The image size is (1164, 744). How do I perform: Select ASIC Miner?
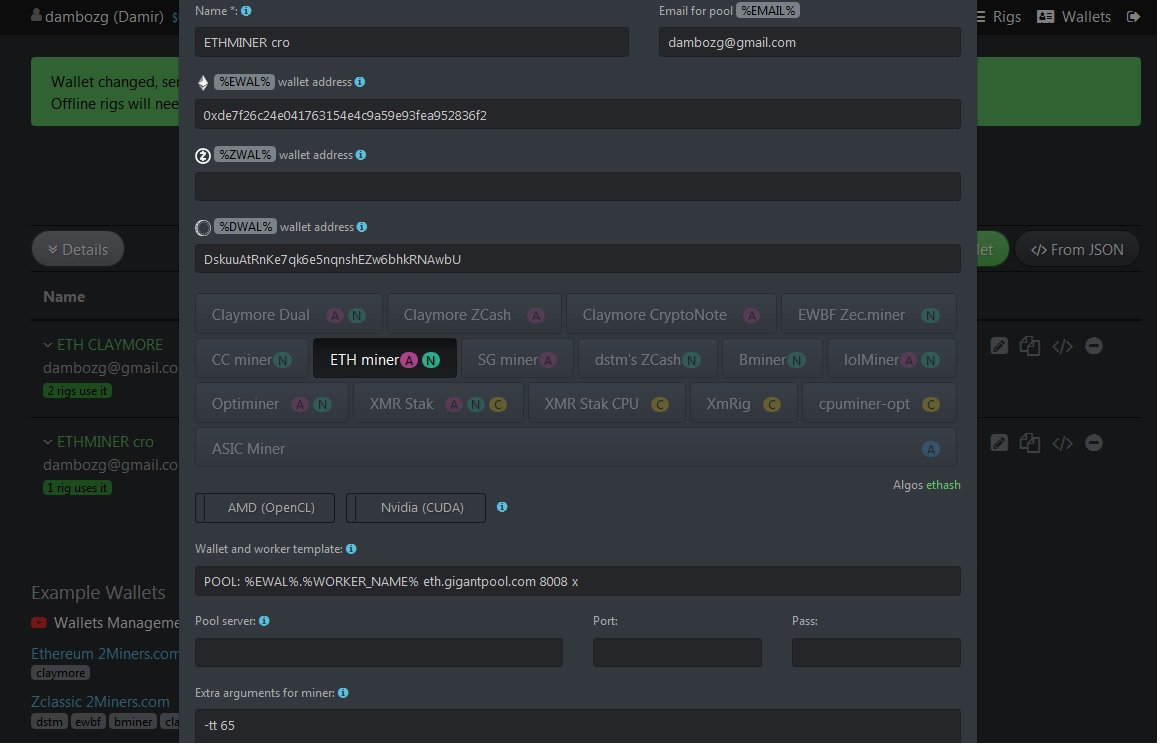pos(575,448)
